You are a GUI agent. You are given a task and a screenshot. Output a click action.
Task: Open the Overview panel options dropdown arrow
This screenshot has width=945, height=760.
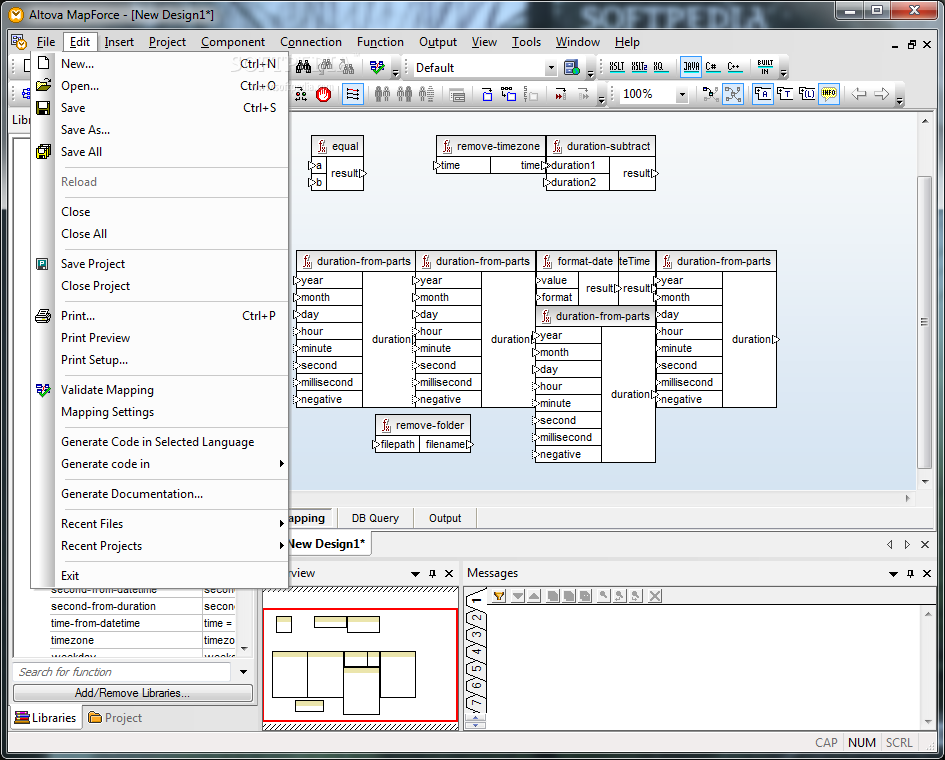click(415, 574)
